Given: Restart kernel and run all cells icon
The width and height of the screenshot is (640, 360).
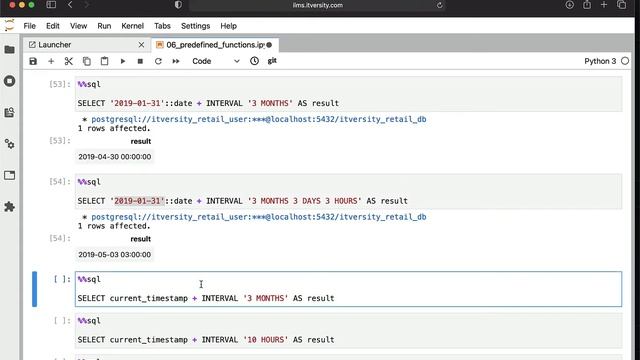Looking at the screenshot, I should tap(176, 61).
